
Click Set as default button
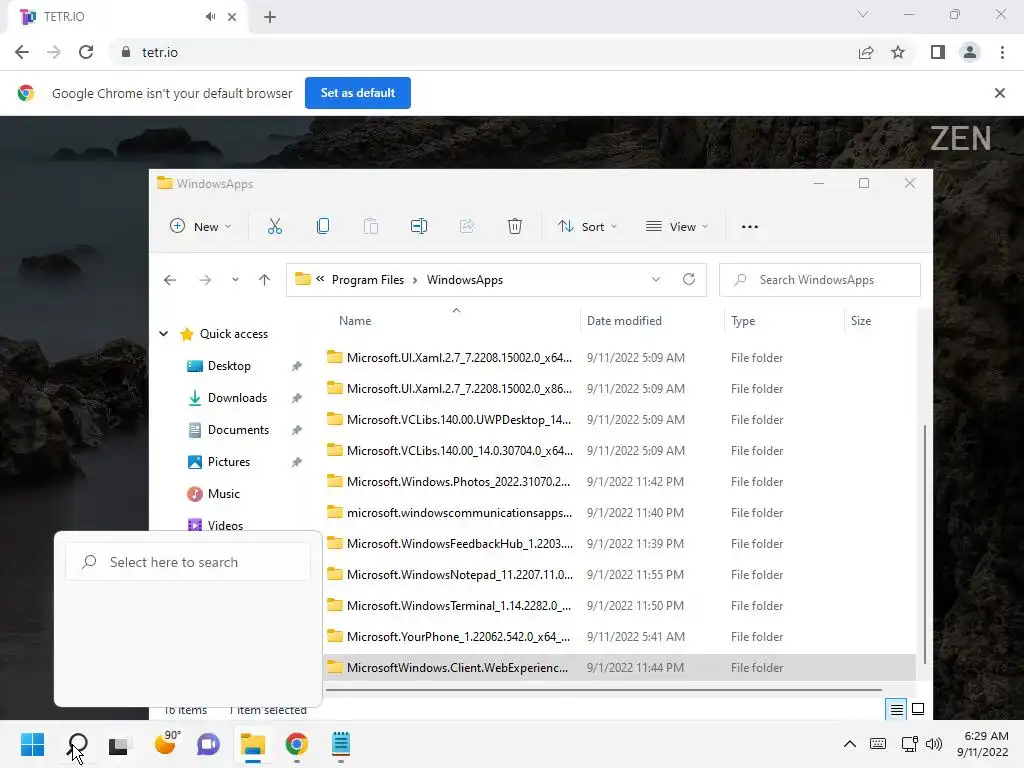358,93
